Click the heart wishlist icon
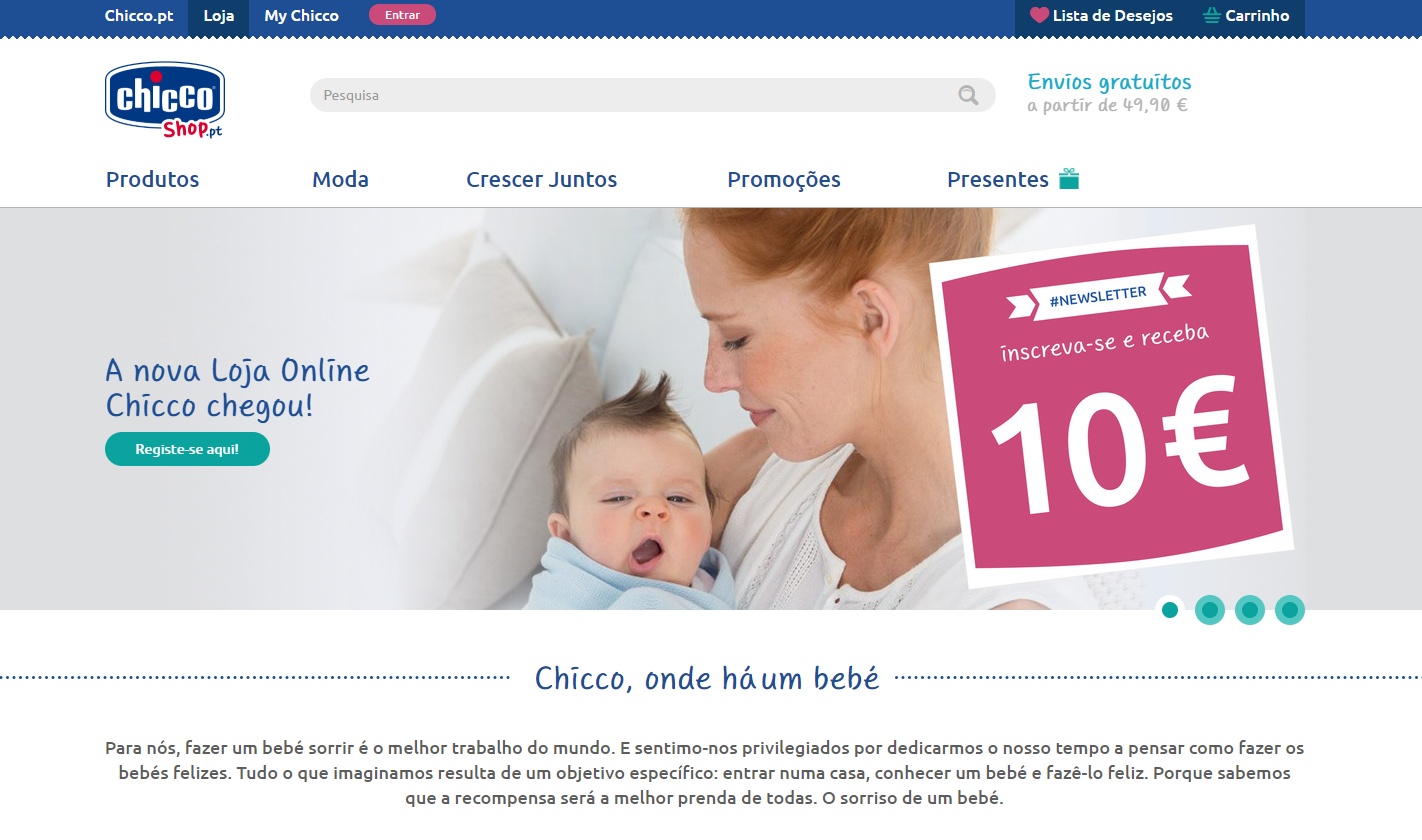Viewport: 1422px width, 840px height. [x=1039, y=16]
